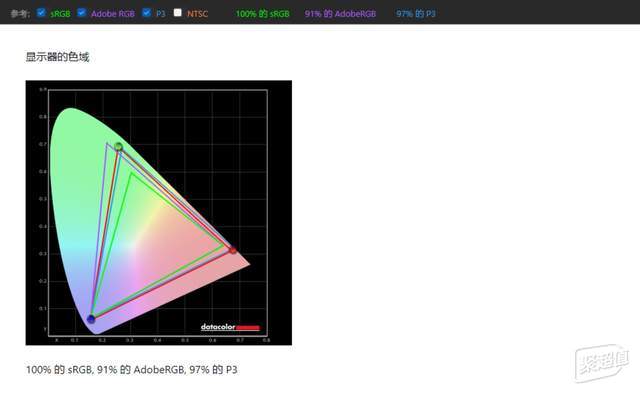
Task: Click the datacolor logo in the chart
Action: click(x=230, y=327)
